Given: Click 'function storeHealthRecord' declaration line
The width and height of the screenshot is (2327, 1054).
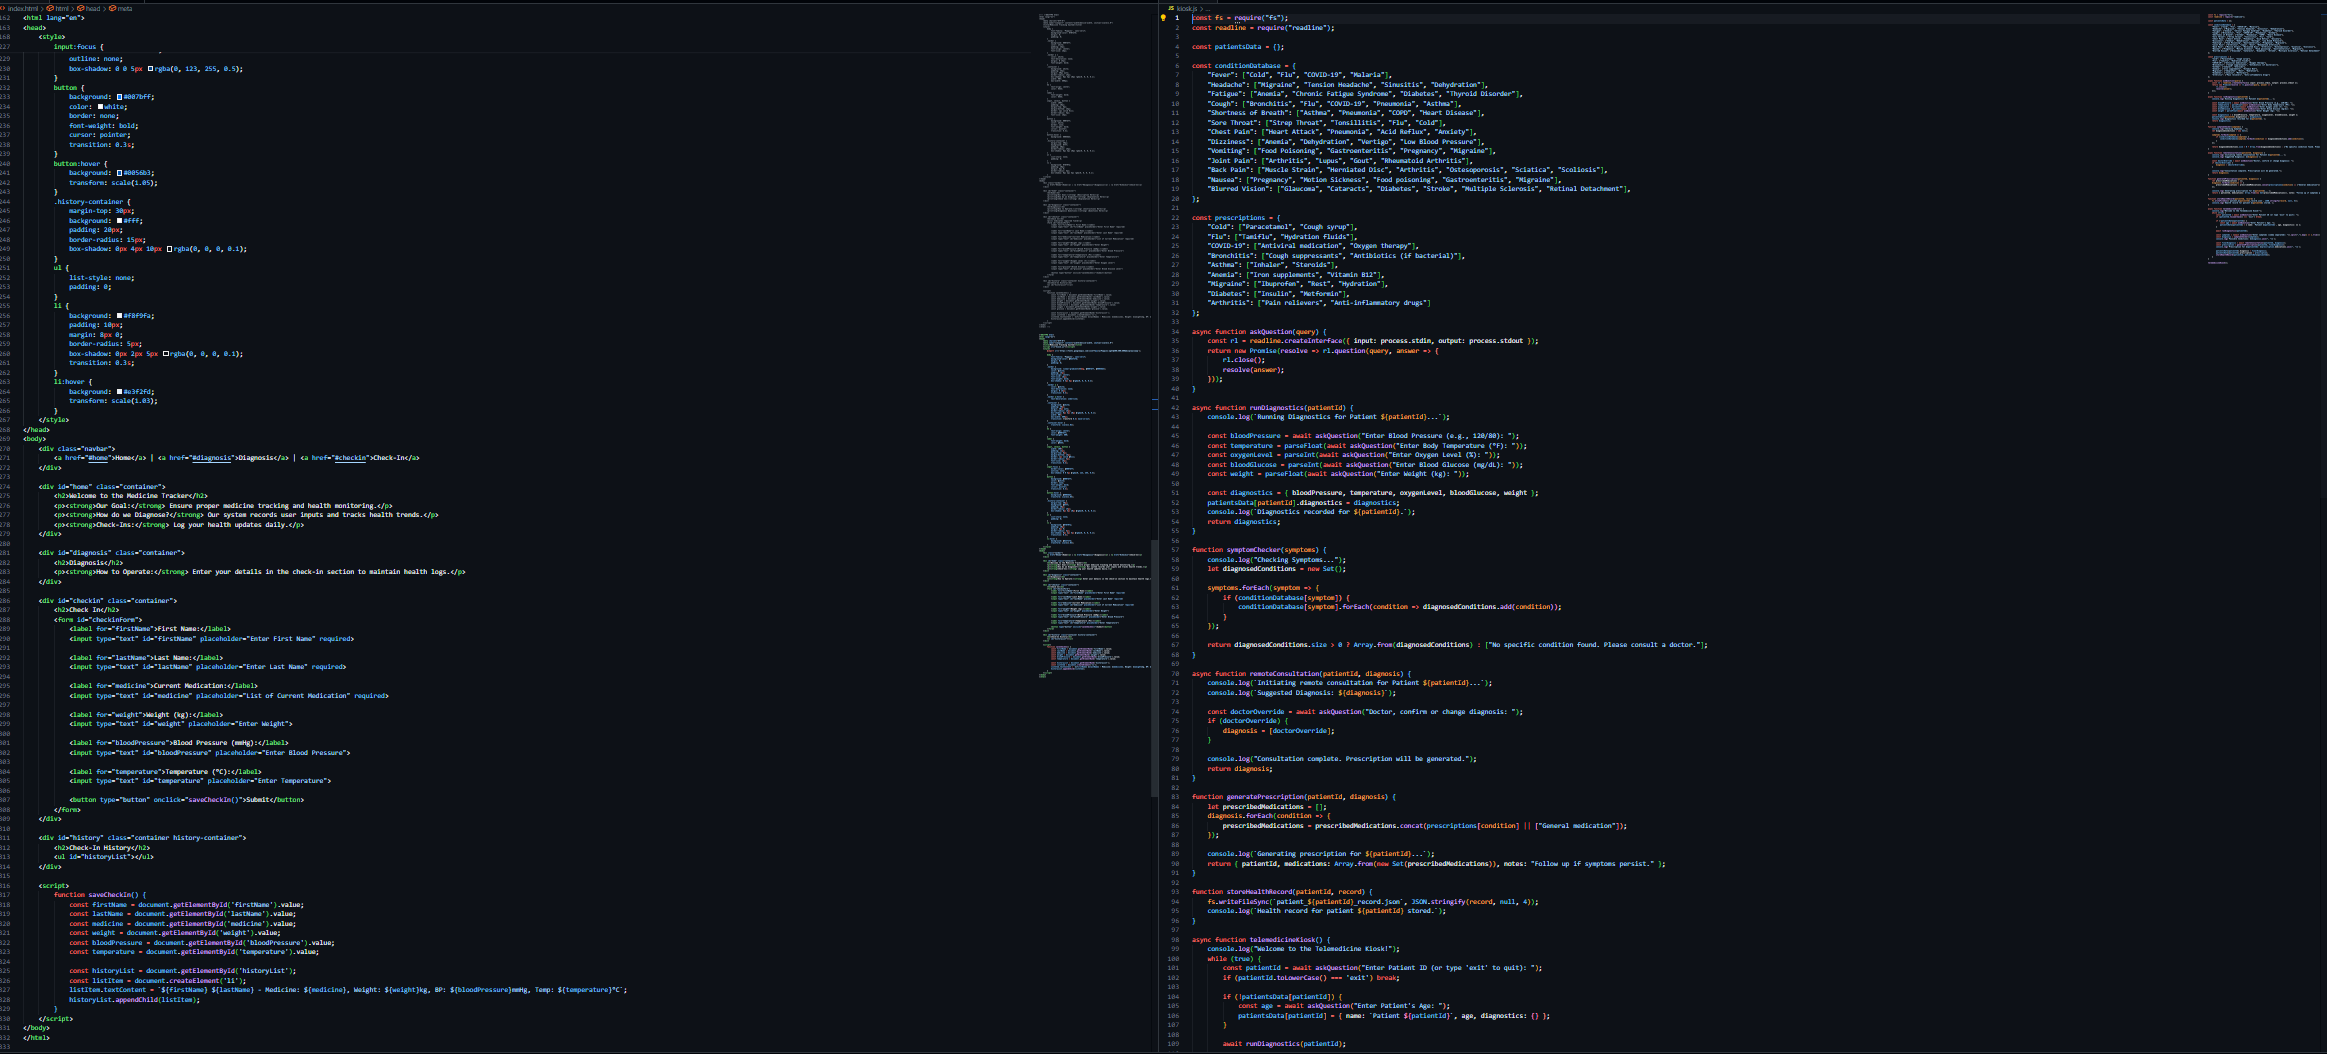Looking at the screenshot, I should coord(1283,892).
